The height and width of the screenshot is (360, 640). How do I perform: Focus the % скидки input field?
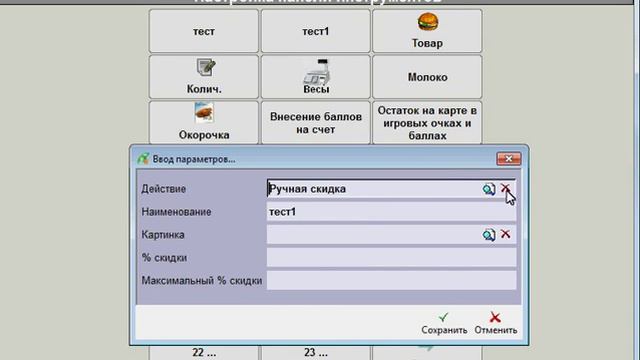click(x=391, y=258)
